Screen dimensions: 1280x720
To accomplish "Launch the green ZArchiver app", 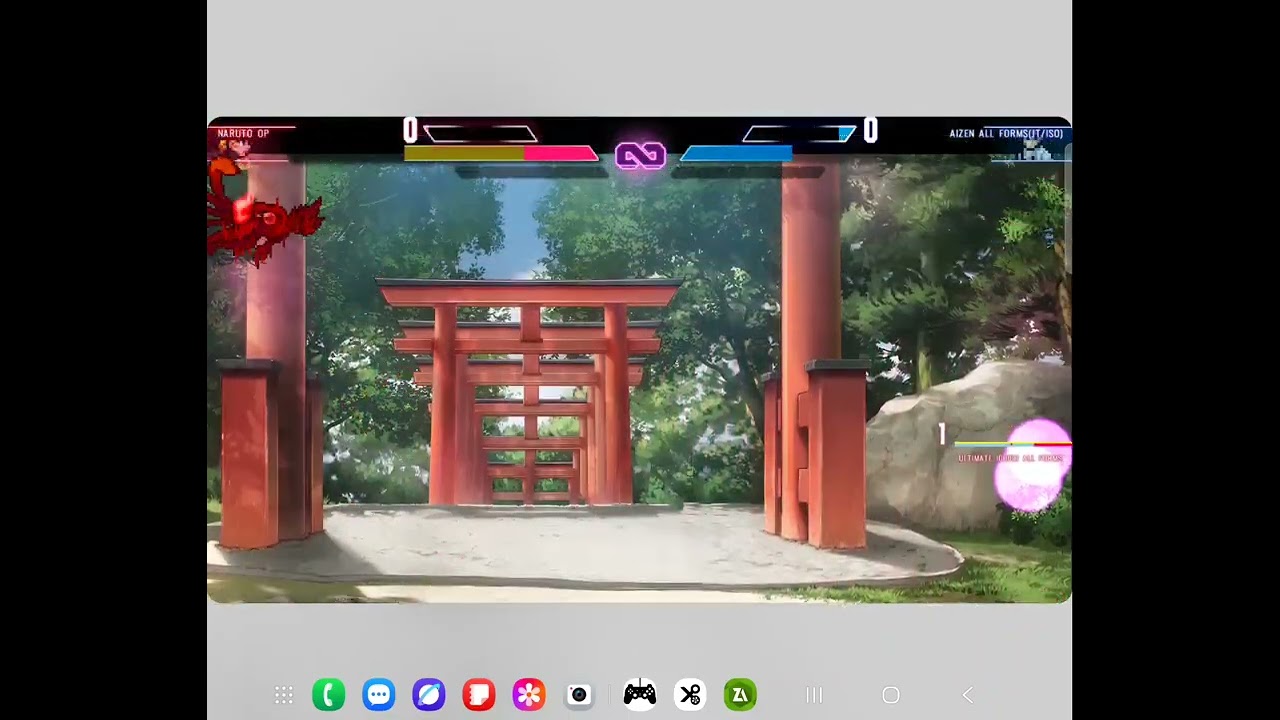I will click(x=740, y=695).
